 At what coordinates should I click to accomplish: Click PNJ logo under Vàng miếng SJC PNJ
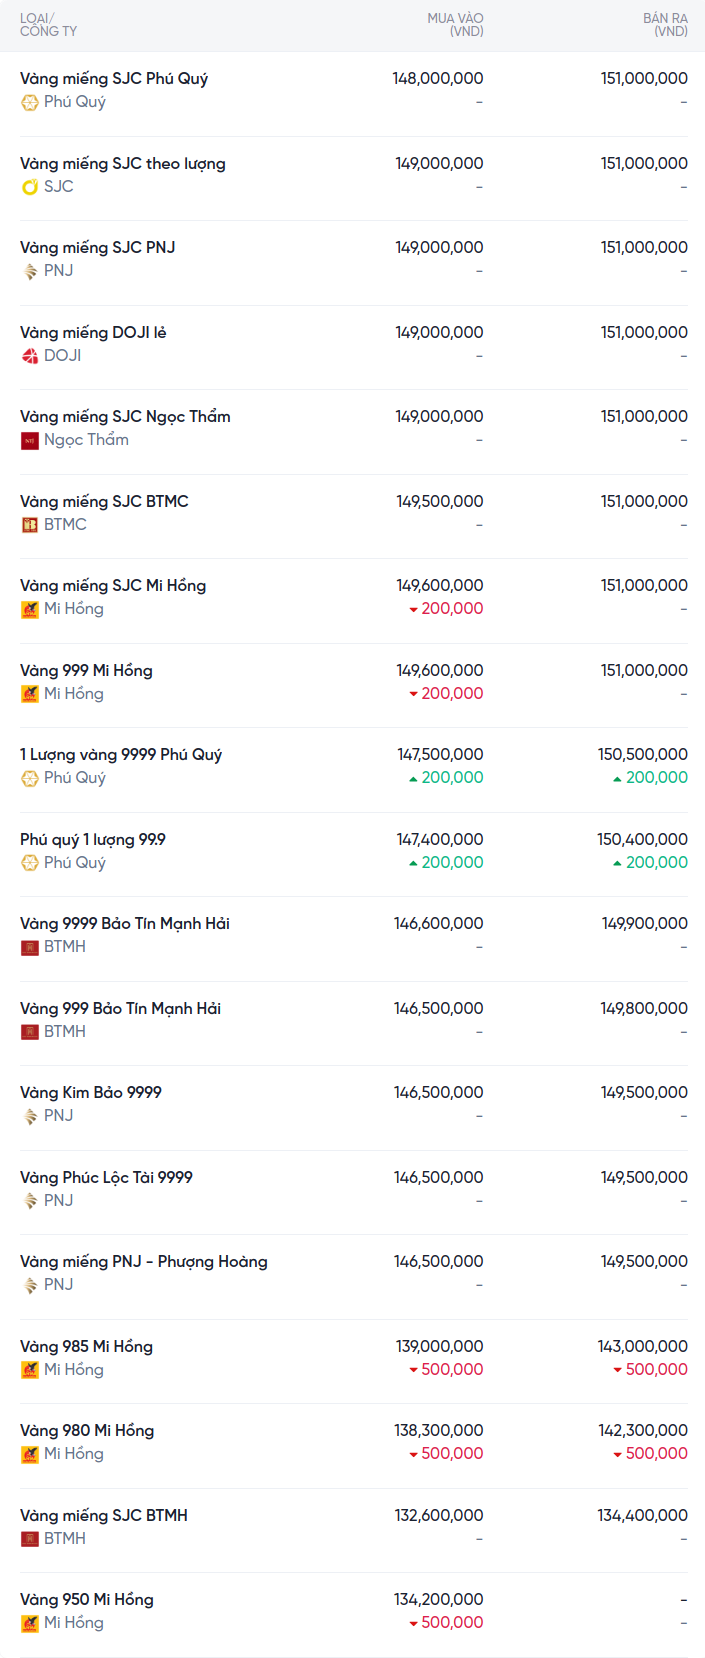click(x=30, y=271)
